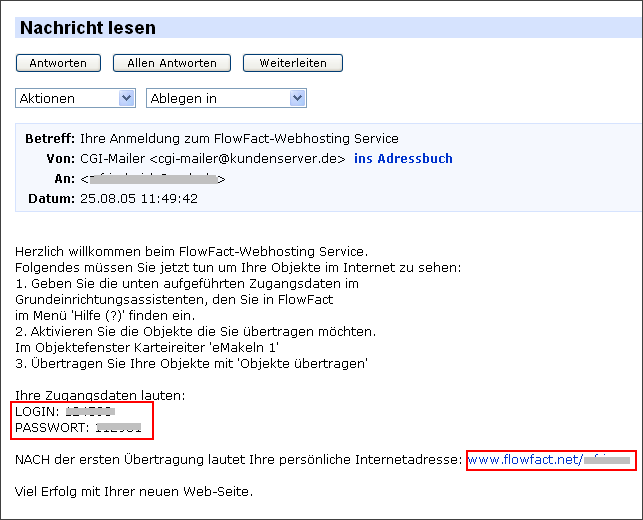Open the Aktionen dropdown

[x=75, y=98]
